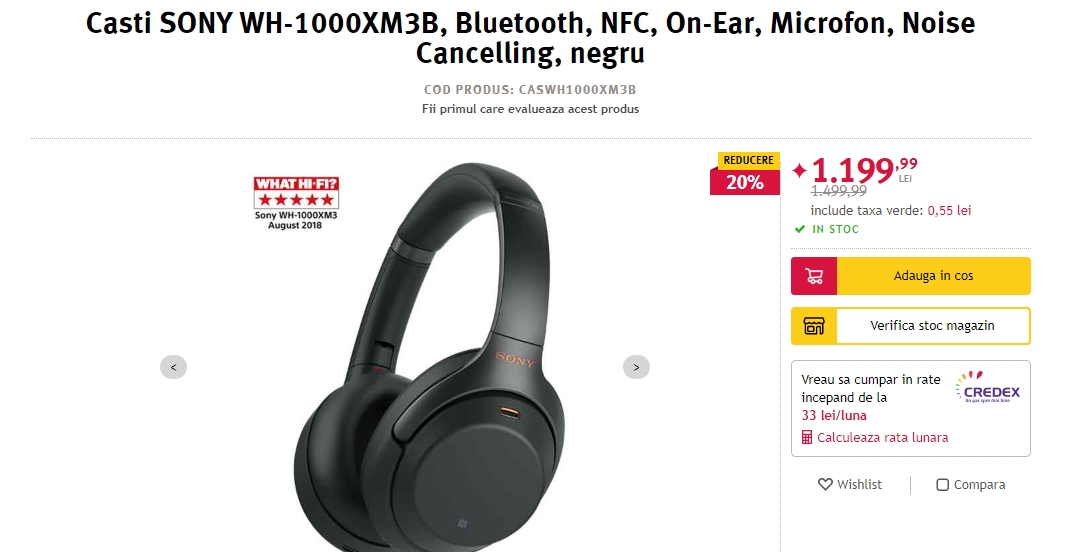This screenshot has width=1091, height=552.
Task: Show the previous product image
Action: click(173, 367)
